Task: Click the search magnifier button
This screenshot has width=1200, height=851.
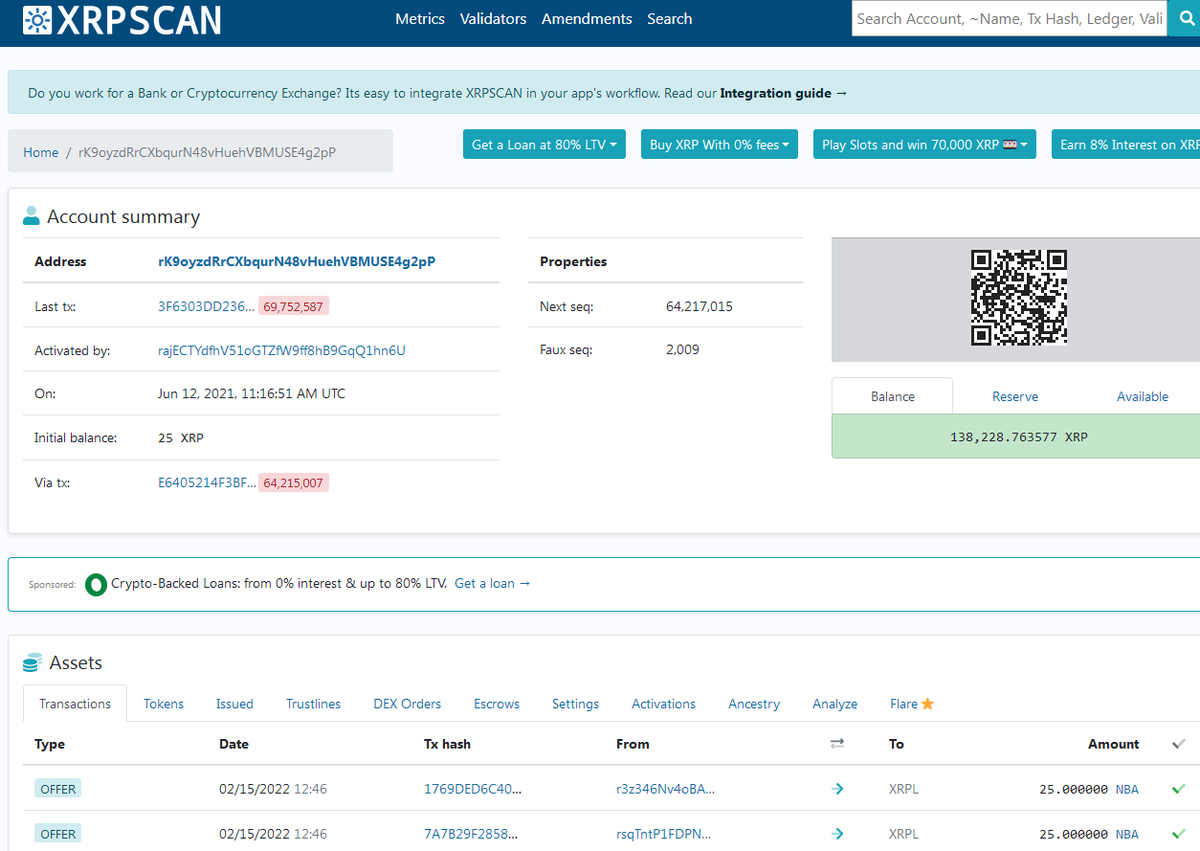Action: (1186, 18)
